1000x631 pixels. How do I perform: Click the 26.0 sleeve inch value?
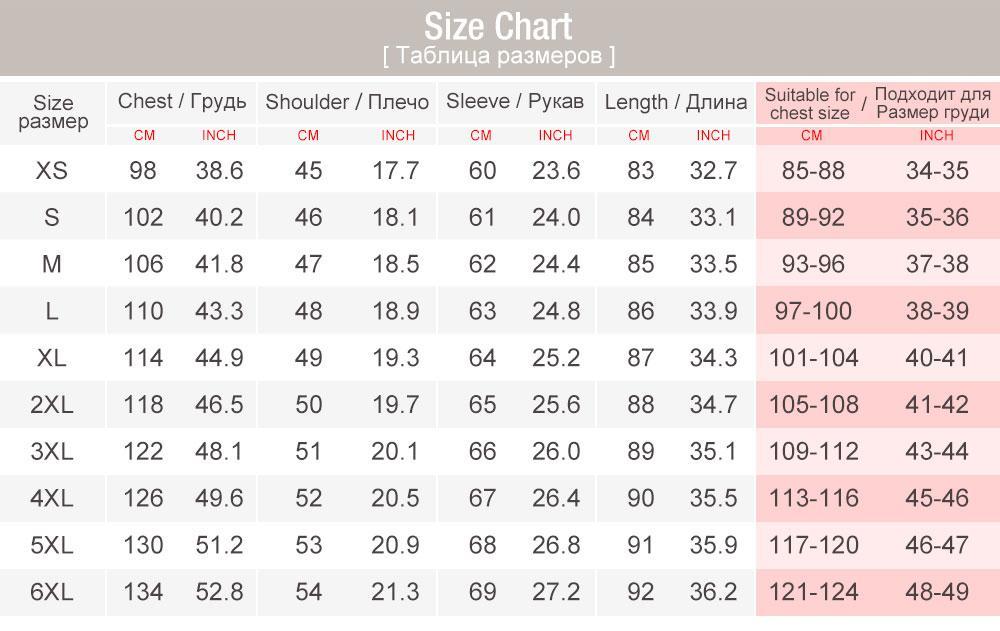tap(556, 452)
